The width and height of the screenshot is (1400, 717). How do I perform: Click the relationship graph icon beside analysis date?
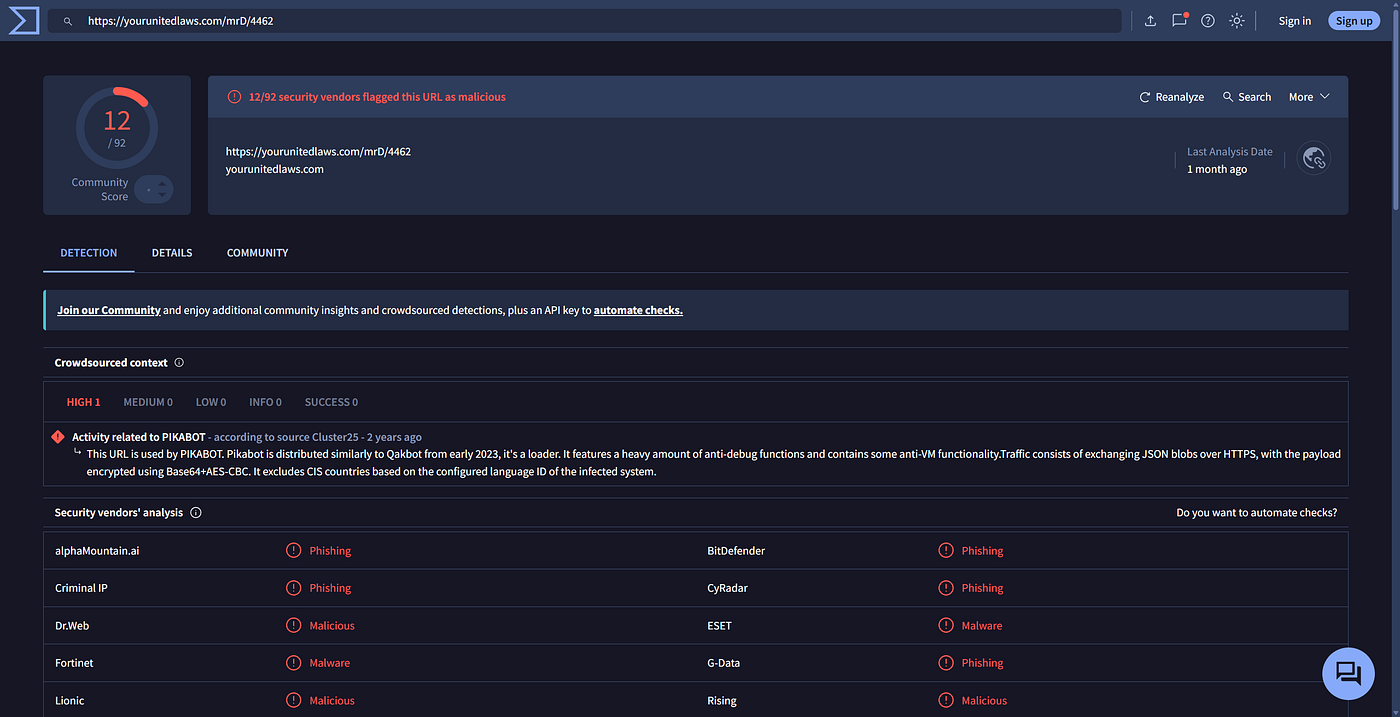[1314, 159]
